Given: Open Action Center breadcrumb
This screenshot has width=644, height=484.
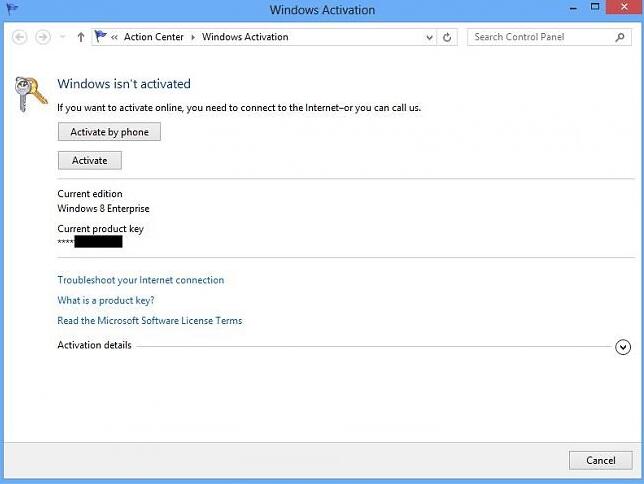Looking at the screenshot, I should tap(154, 37).
